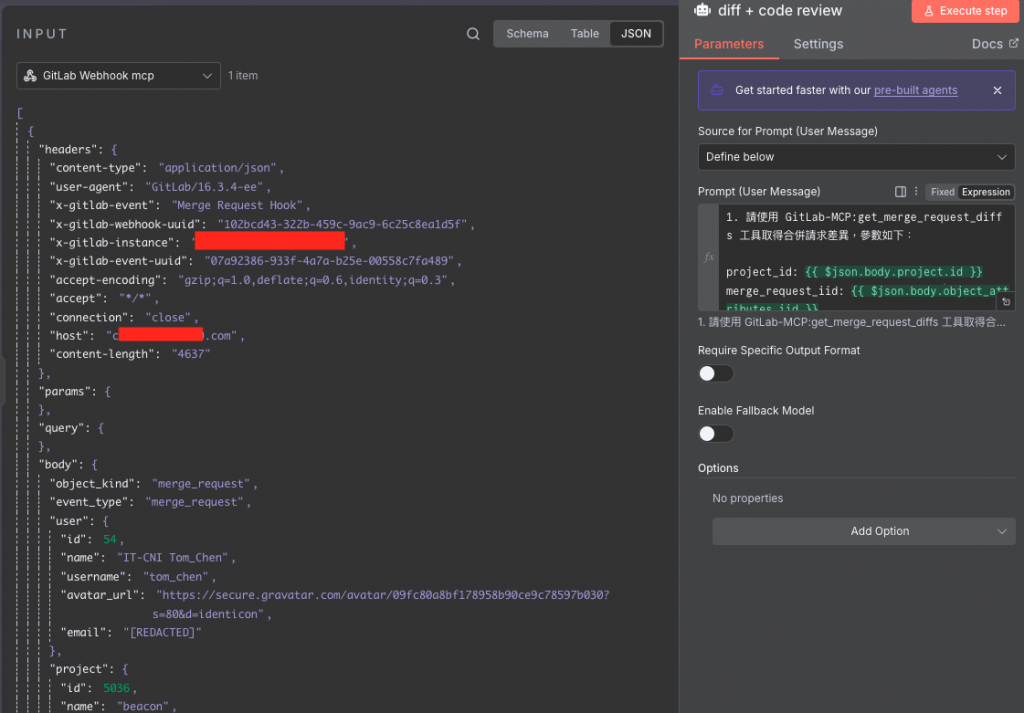Image resolution: width=1024 pixels, height=713 pixels.
Task: Click the name IT-CNI Tom_Chen value
Action: (172, 558)
